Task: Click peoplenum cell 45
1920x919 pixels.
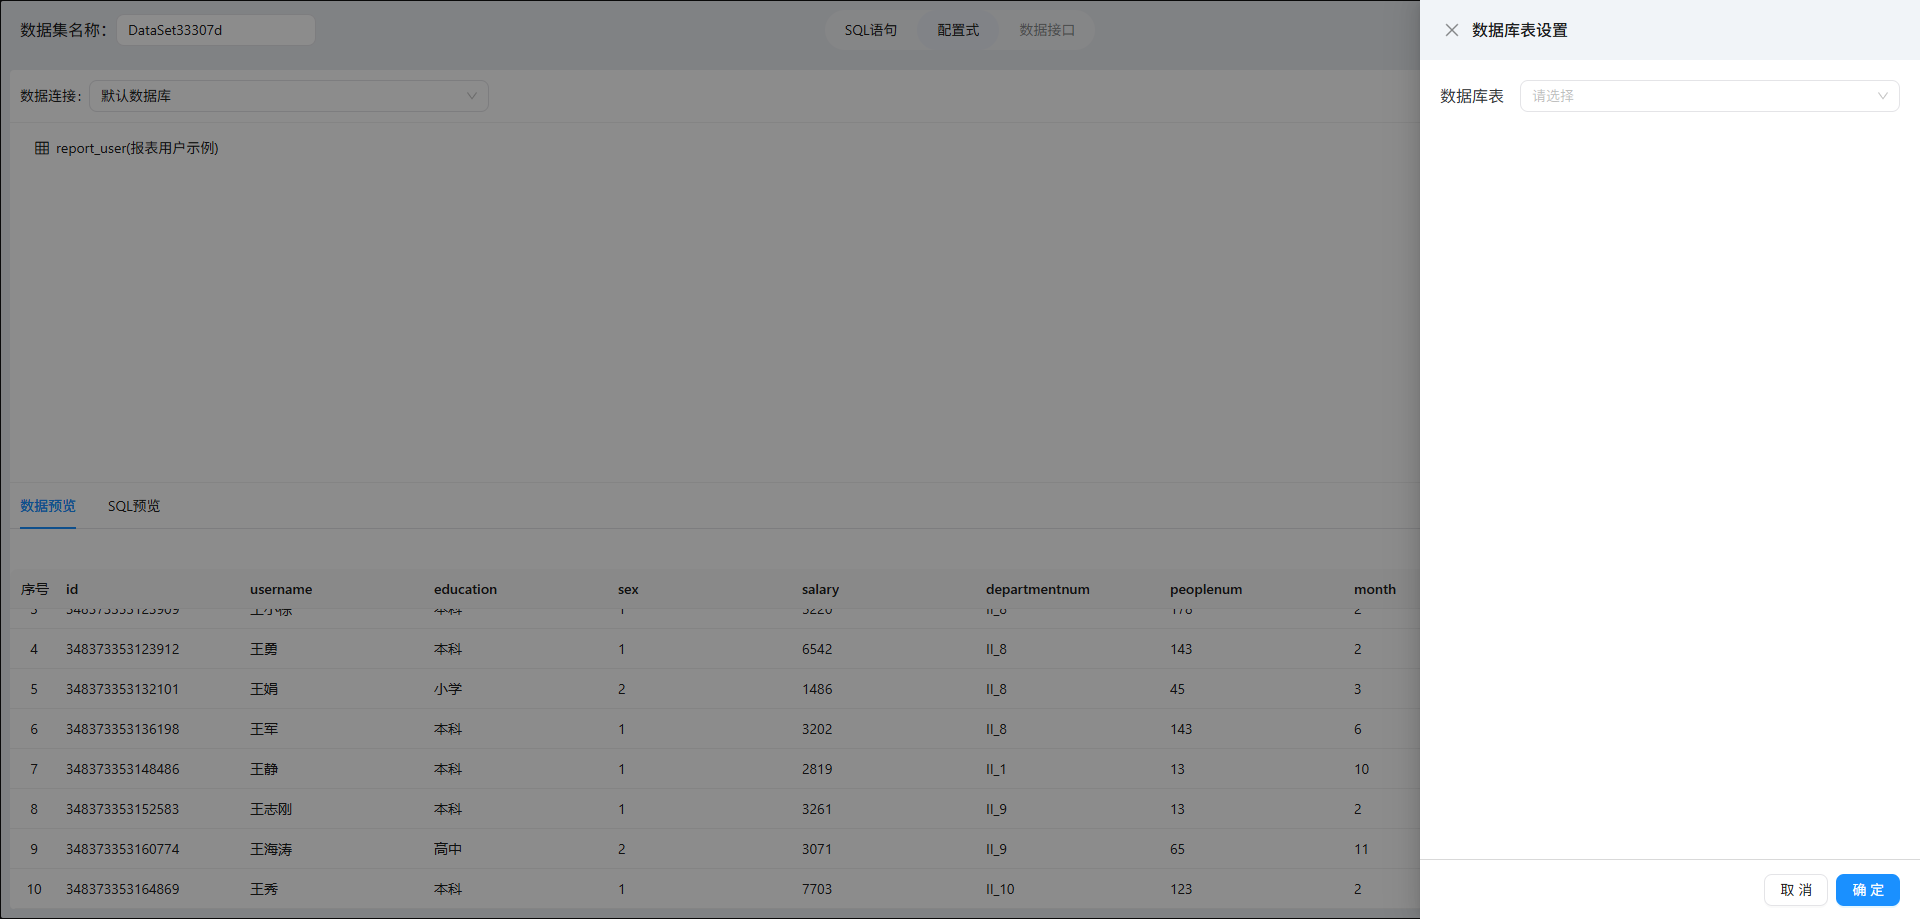Action: pos(1177,689)
